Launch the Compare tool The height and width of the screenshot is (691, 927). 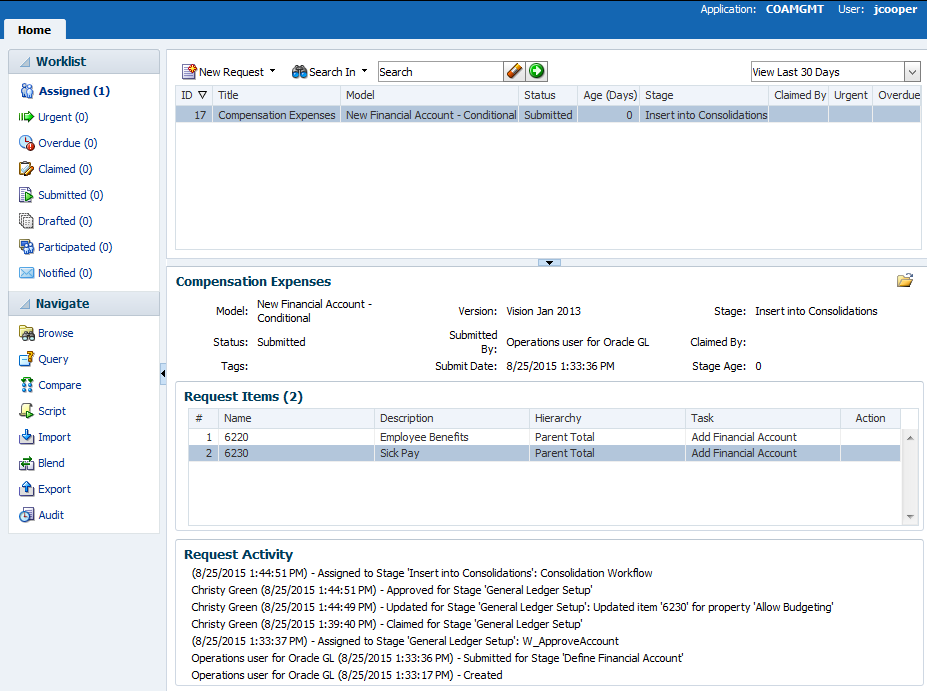pyautogui.click(x=59, y=385)
